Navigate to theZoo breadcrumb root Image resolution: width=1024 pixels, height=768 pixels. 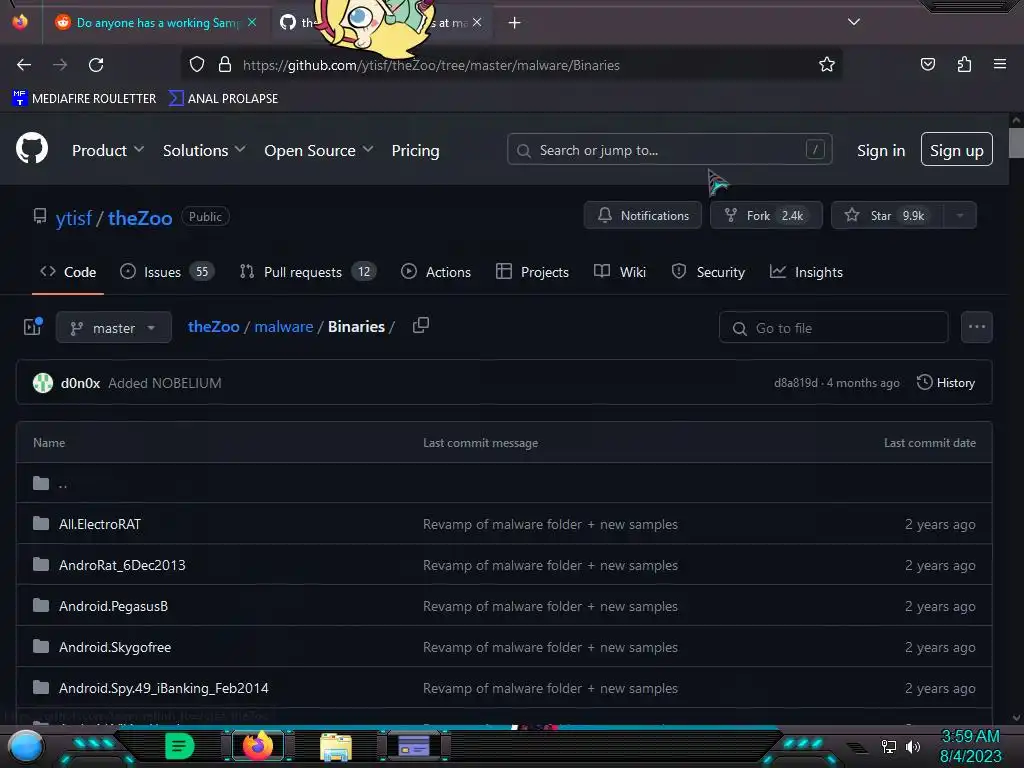click(x=214, y=327)
